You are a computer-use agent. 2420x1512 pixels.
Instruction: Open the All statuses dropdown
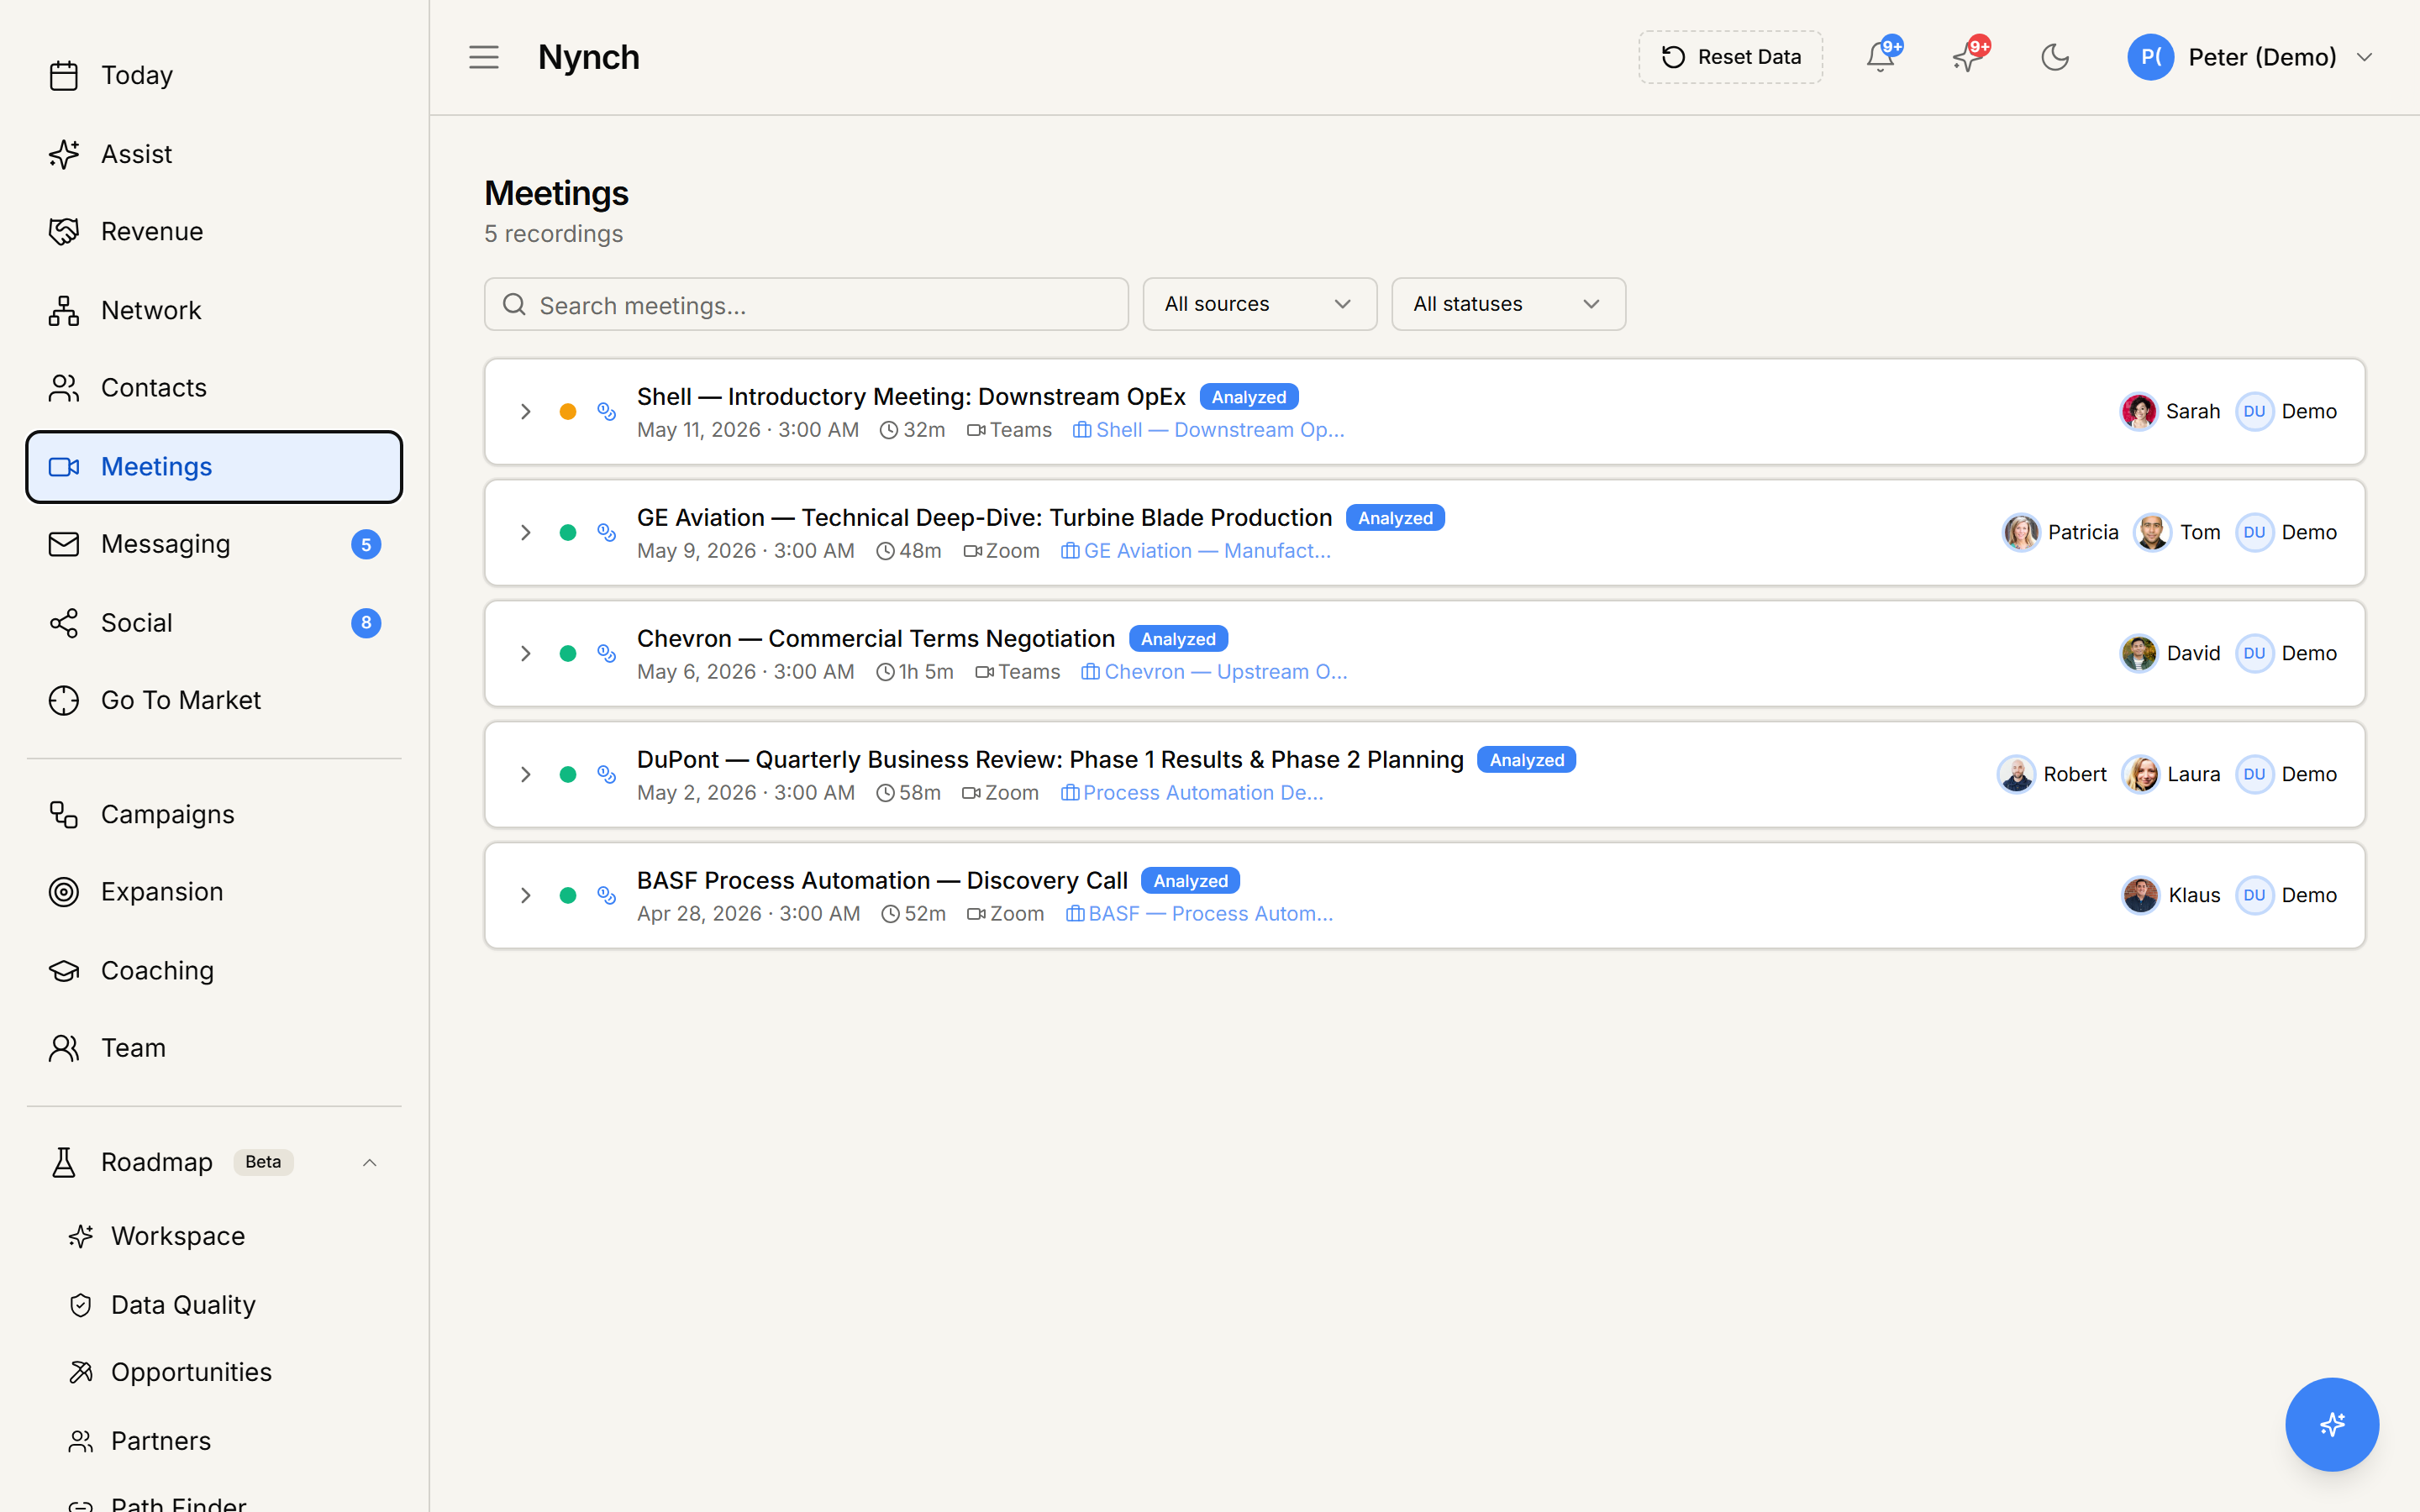[x=1508, y=304]
